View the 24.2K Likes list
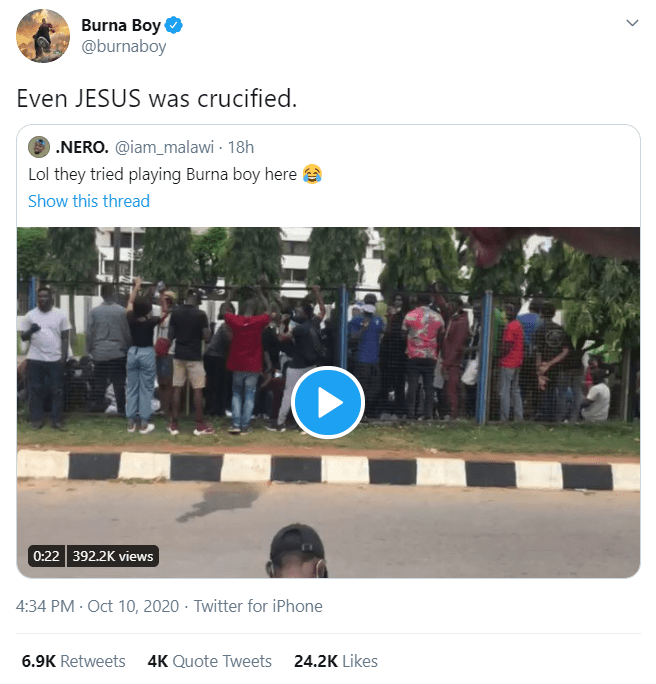 click(336, 661)
